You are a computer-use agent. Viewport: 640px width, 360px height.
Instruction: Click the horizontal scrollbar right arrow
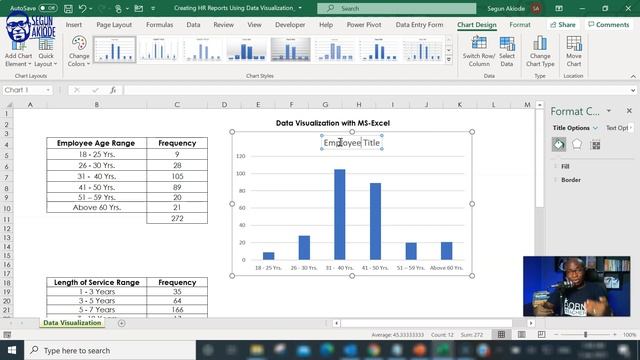click(x=531, y=323)
